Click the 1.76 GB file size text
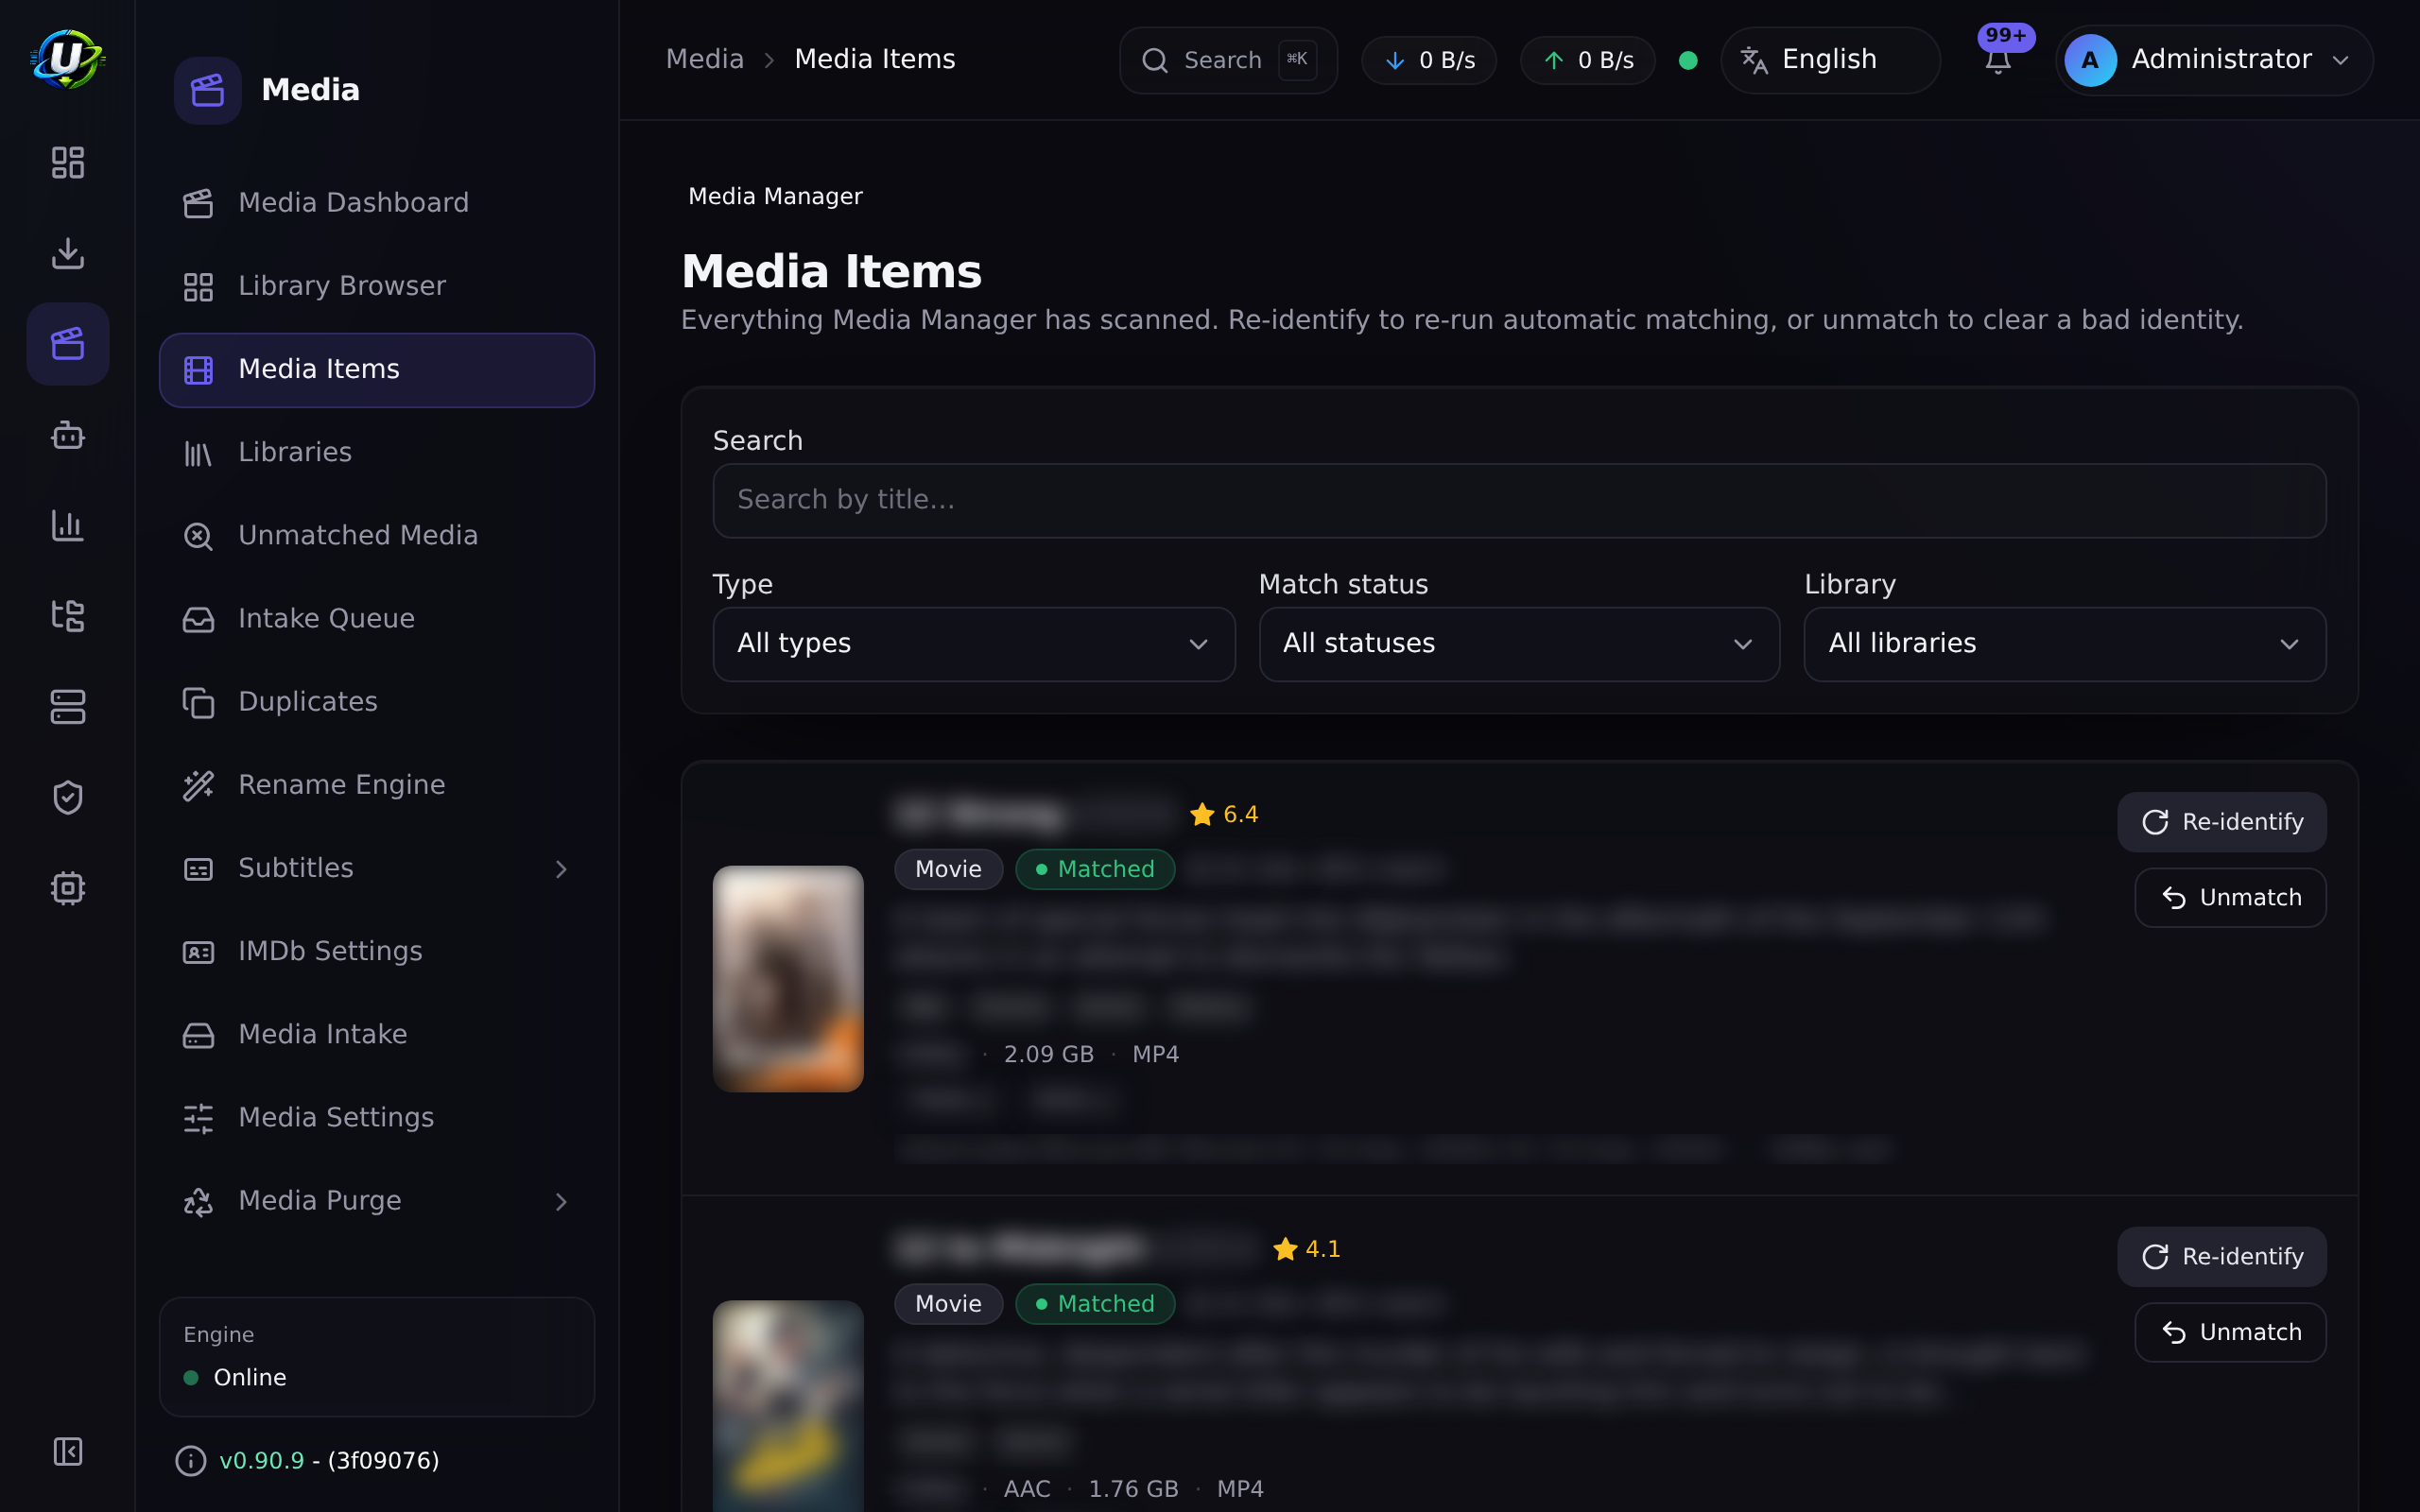This screenshot has height=1512, width=2420. click(x=1133, y=1489)
